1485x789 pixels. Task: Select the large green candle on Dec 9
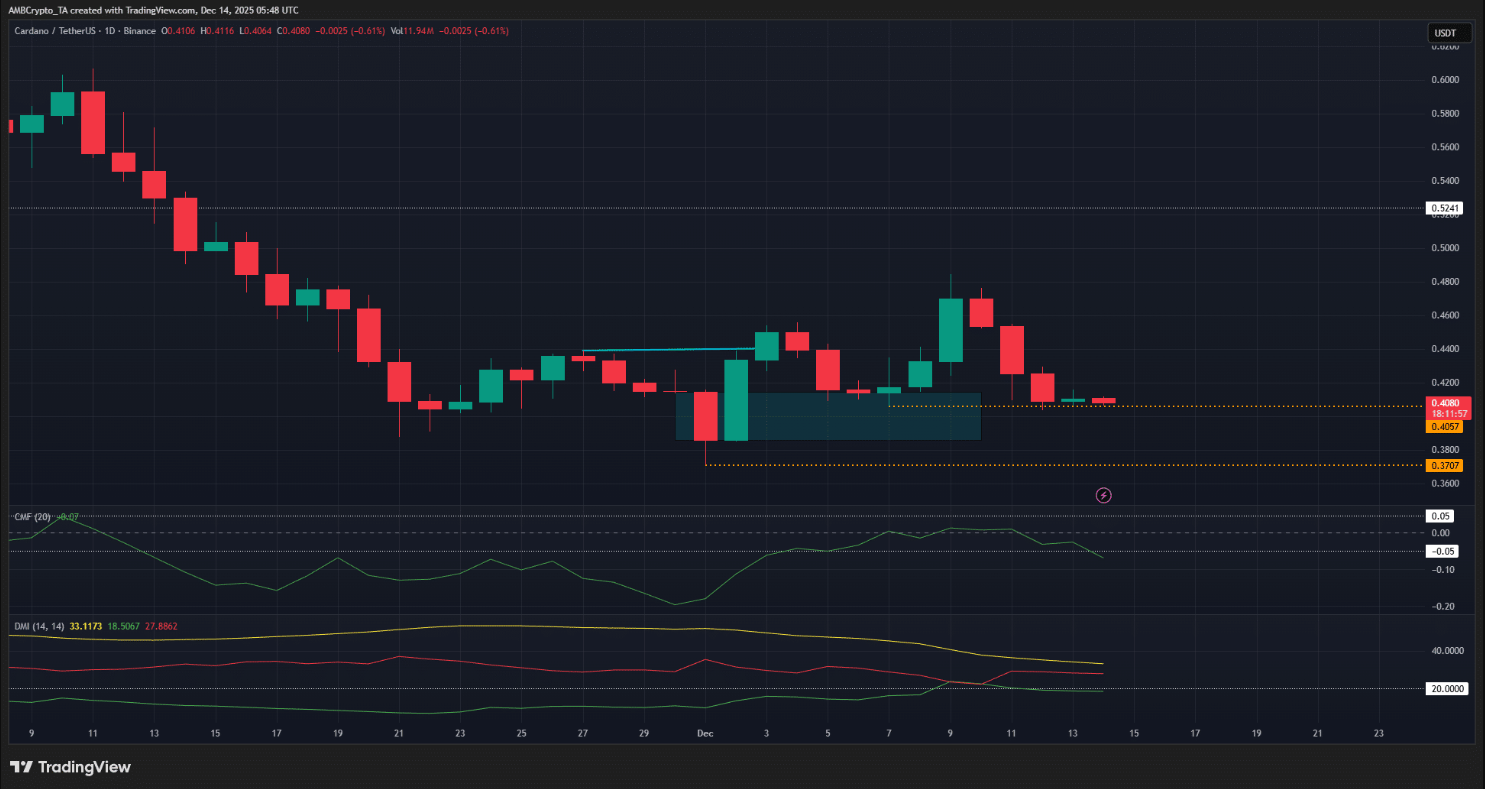tap(950, 330)
